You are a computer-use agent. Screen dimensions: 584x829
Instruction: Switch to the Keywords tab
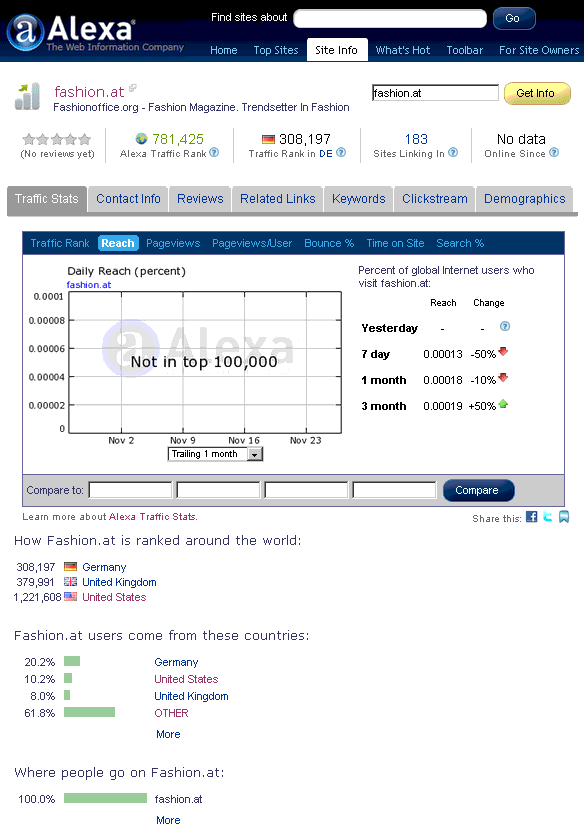359,199
